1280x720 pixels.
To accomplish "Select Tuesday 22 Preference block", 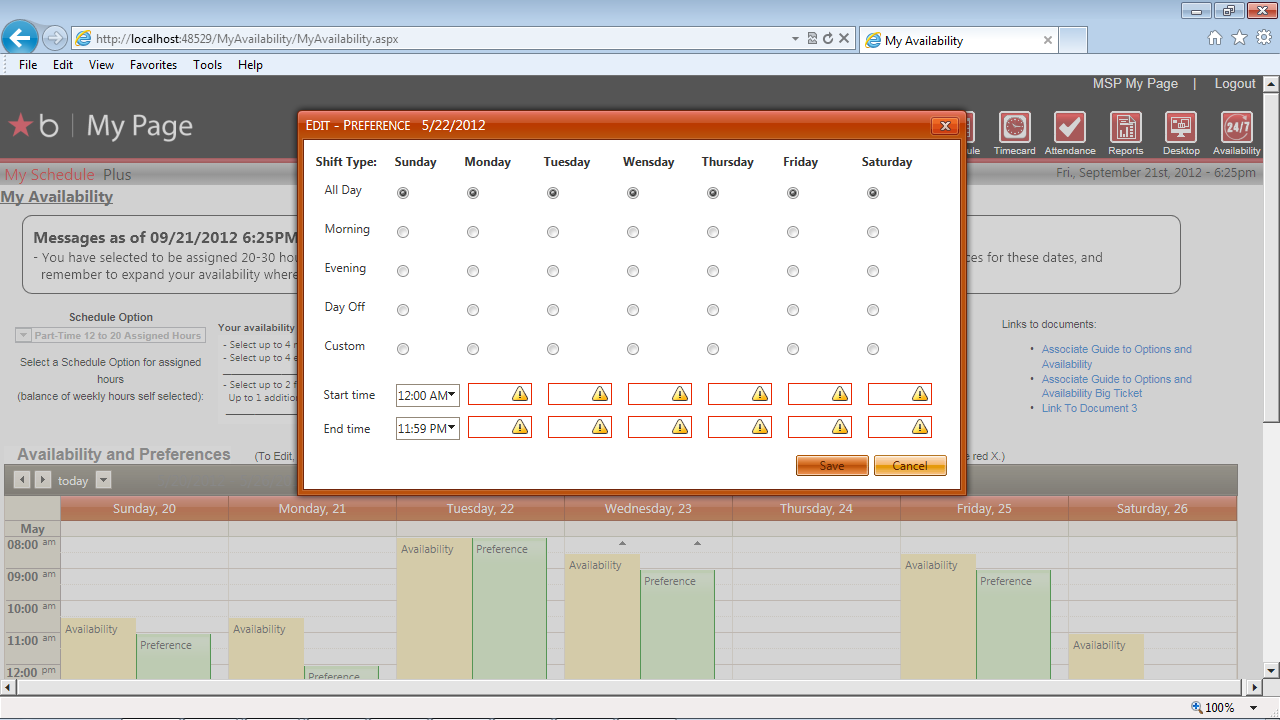I will coord(510,609).
